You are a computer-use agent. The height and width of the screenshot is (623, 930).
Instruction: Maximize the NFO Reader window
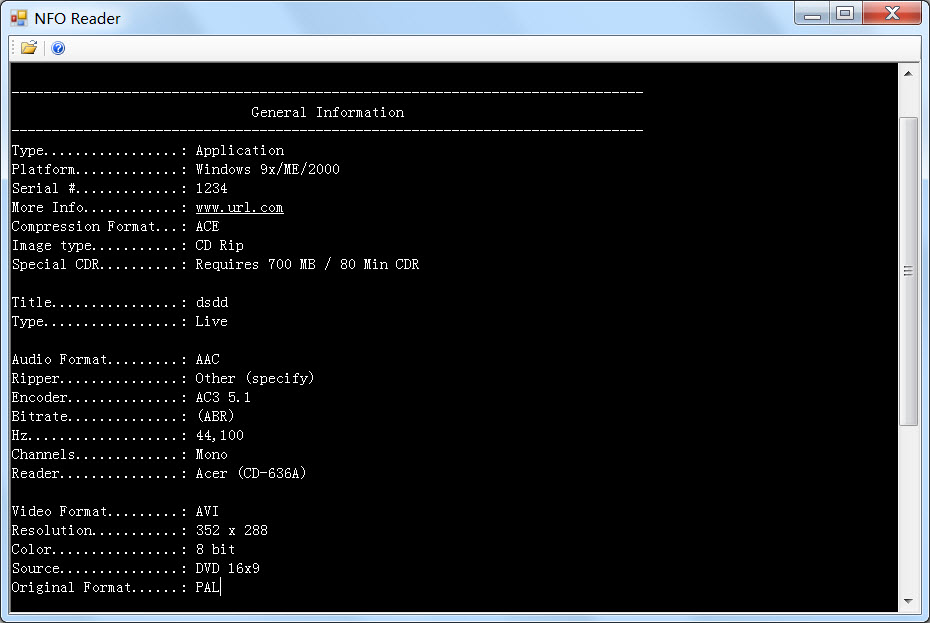(x=845, y=14)
